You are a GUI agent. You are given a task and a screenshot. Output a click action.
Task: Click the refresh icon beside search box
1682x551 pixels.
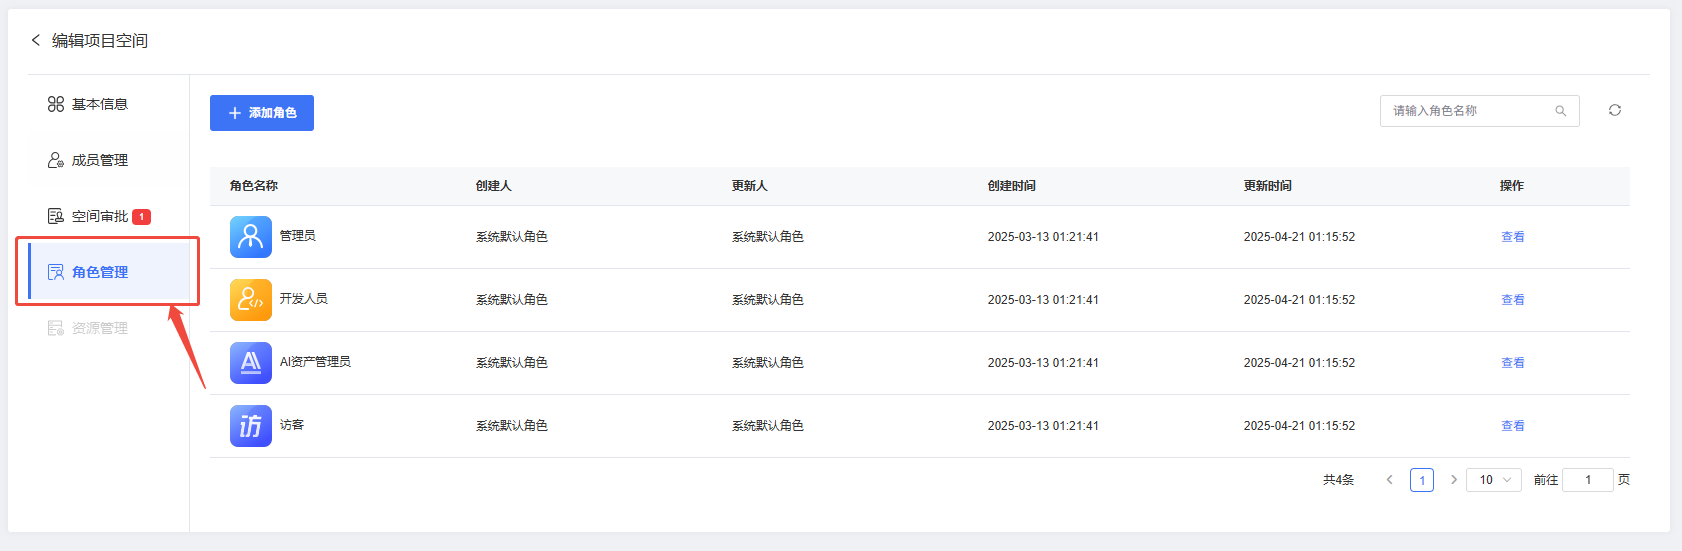click(1615, 110)
